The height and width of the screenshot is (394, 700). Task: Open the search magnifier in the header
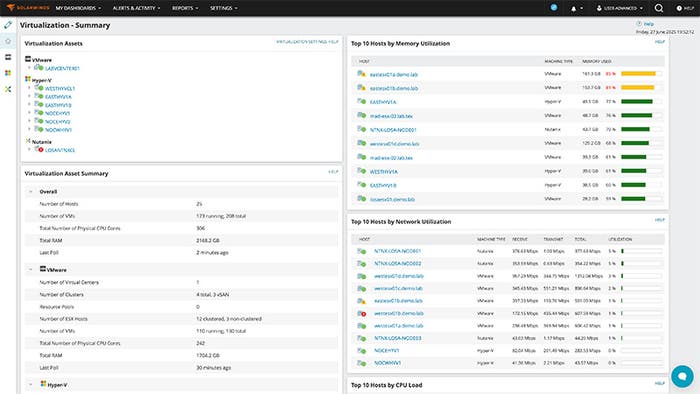point(658,8)
